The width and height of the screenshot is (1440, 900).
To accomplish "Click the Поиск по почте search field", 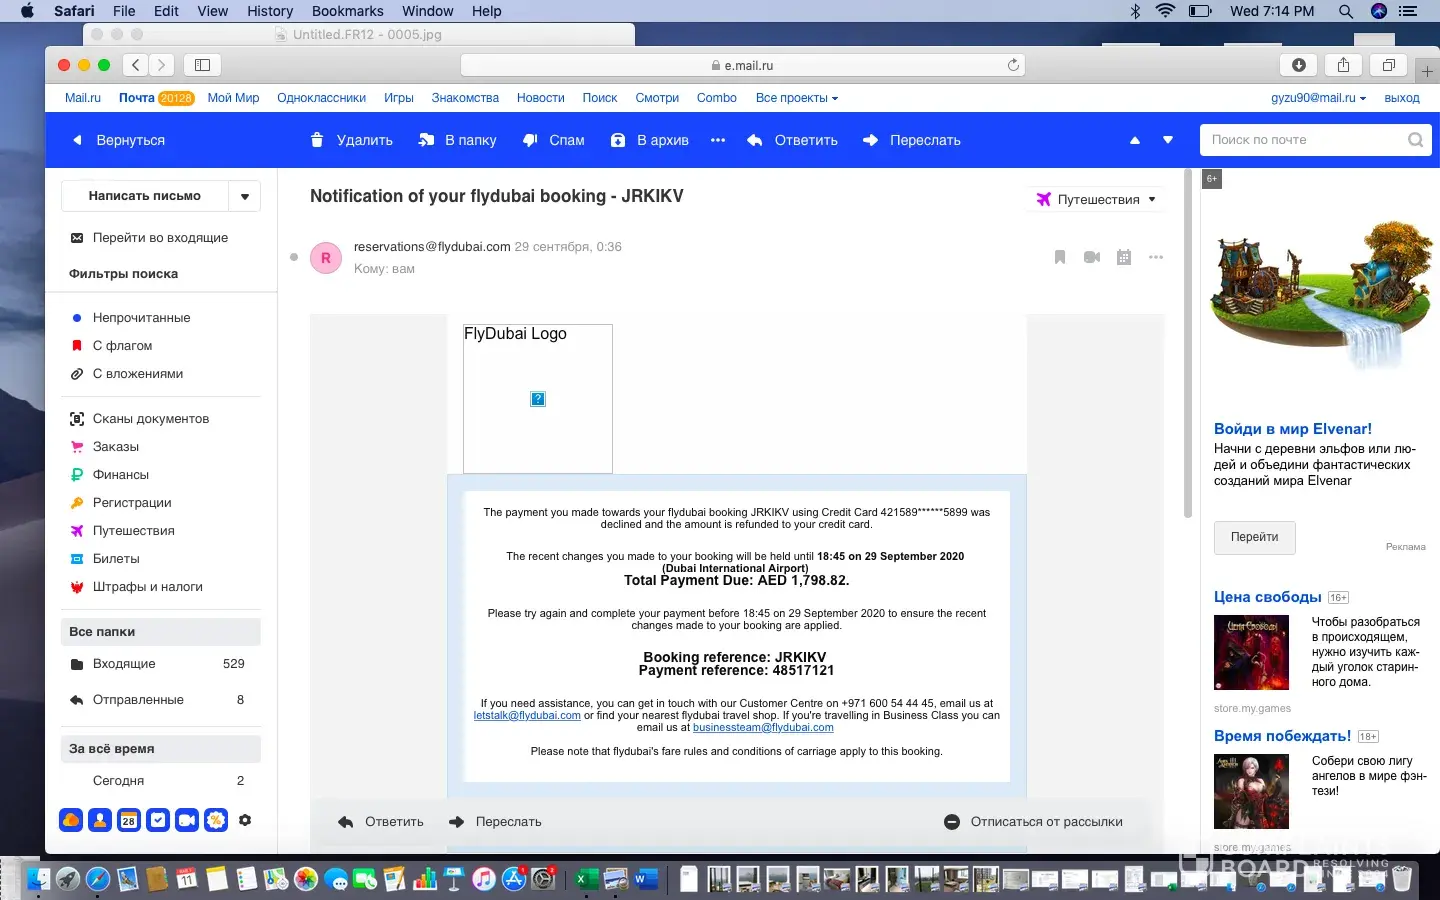I will pyautogui.click(x=1303, y=140).
